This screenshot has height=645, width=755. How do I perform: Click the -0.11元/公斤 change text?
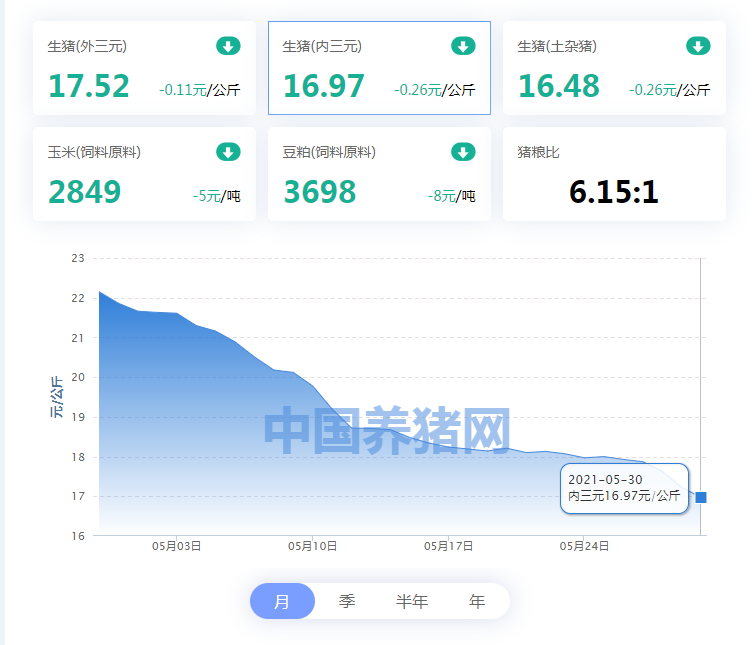(x=200, y=90)
